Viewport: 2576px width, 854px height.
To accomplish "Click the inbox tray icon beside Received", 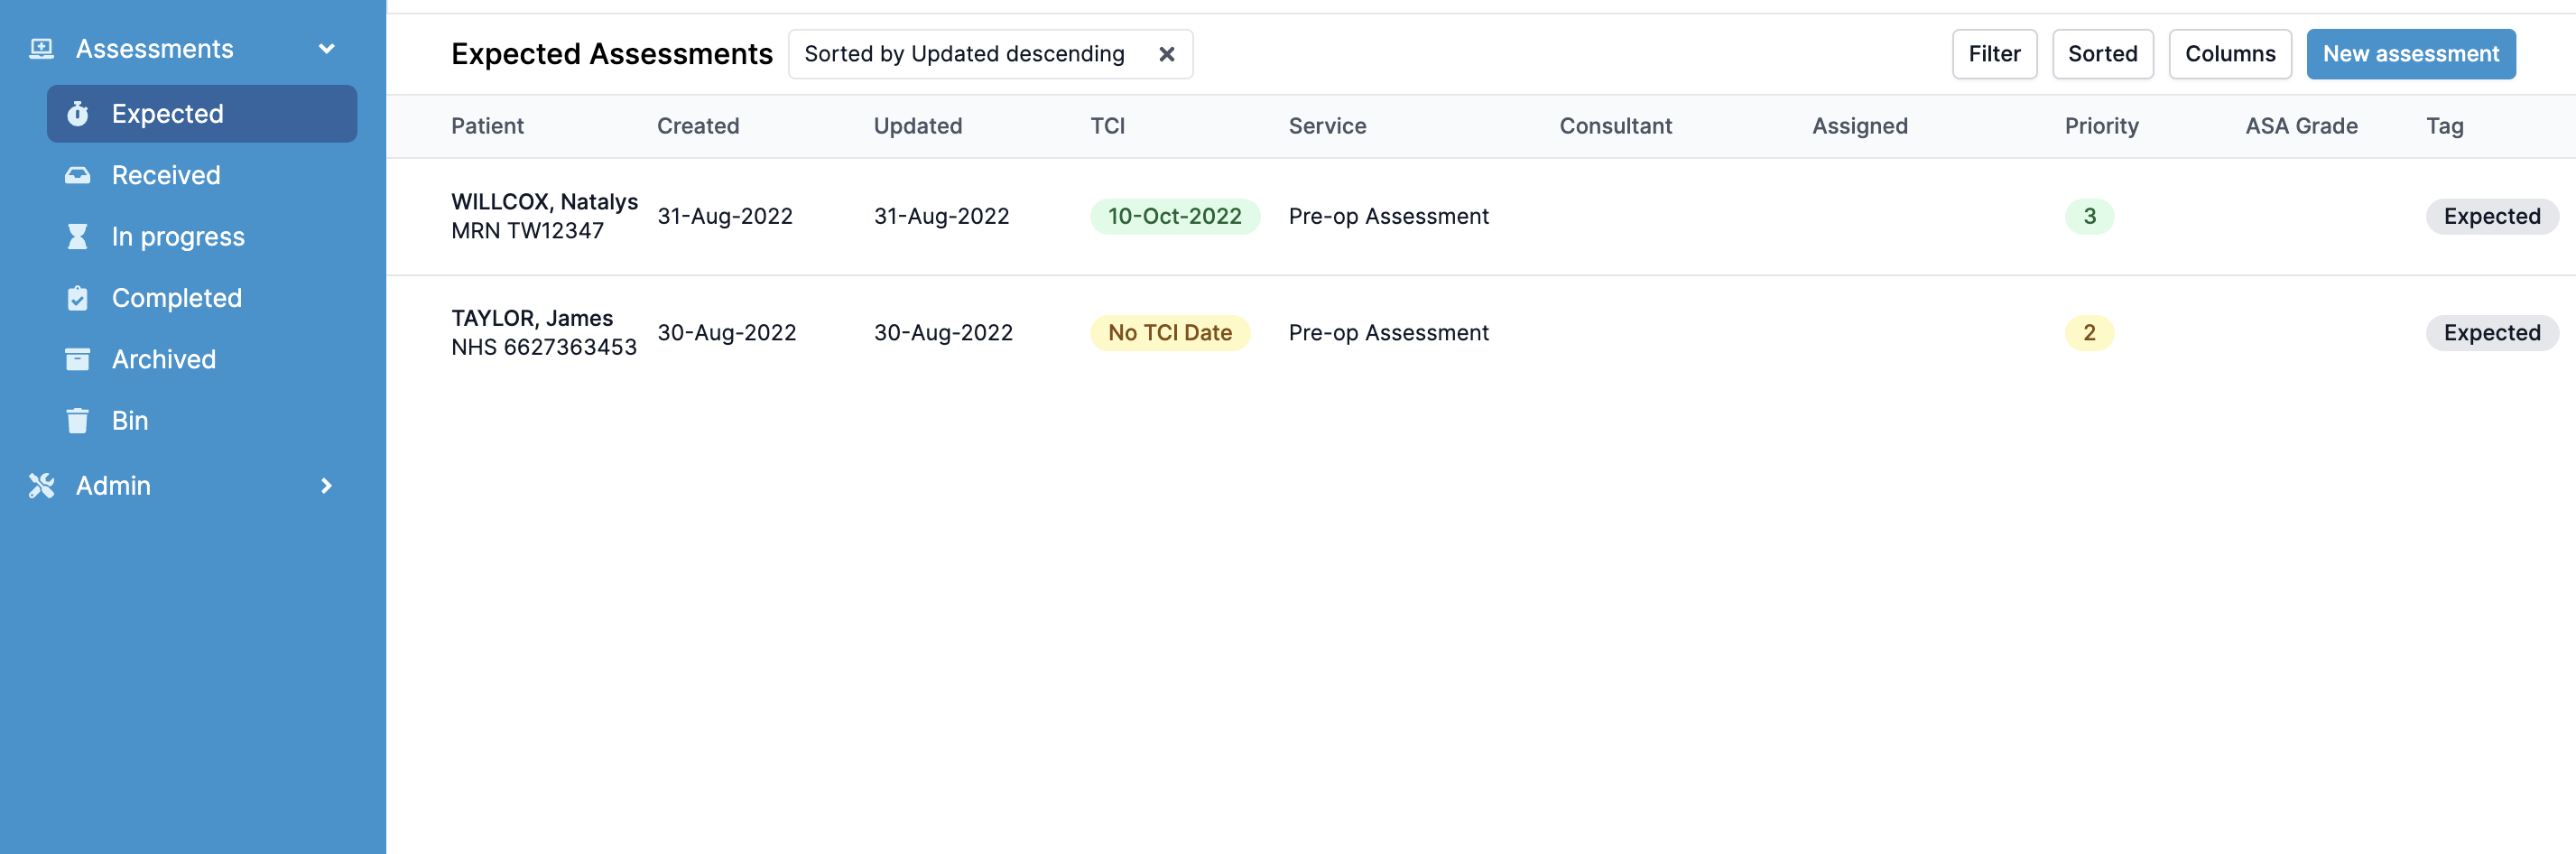I will tap(77, 176).
